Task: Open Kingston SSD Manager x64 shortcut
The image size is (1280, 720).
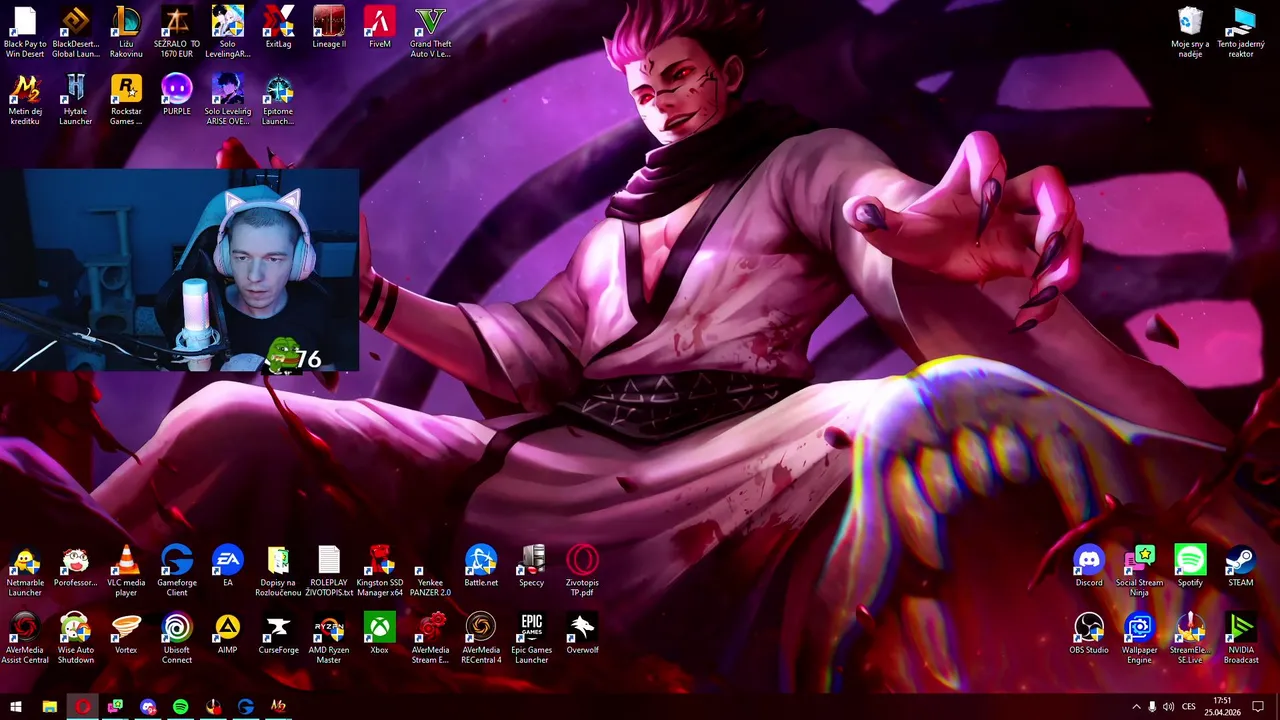Action: click(x=380, y=571)
